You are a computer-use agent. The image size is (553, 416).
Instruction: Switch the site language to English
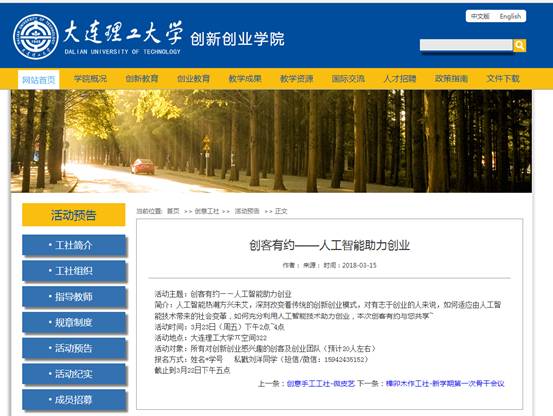coord(510,16)
